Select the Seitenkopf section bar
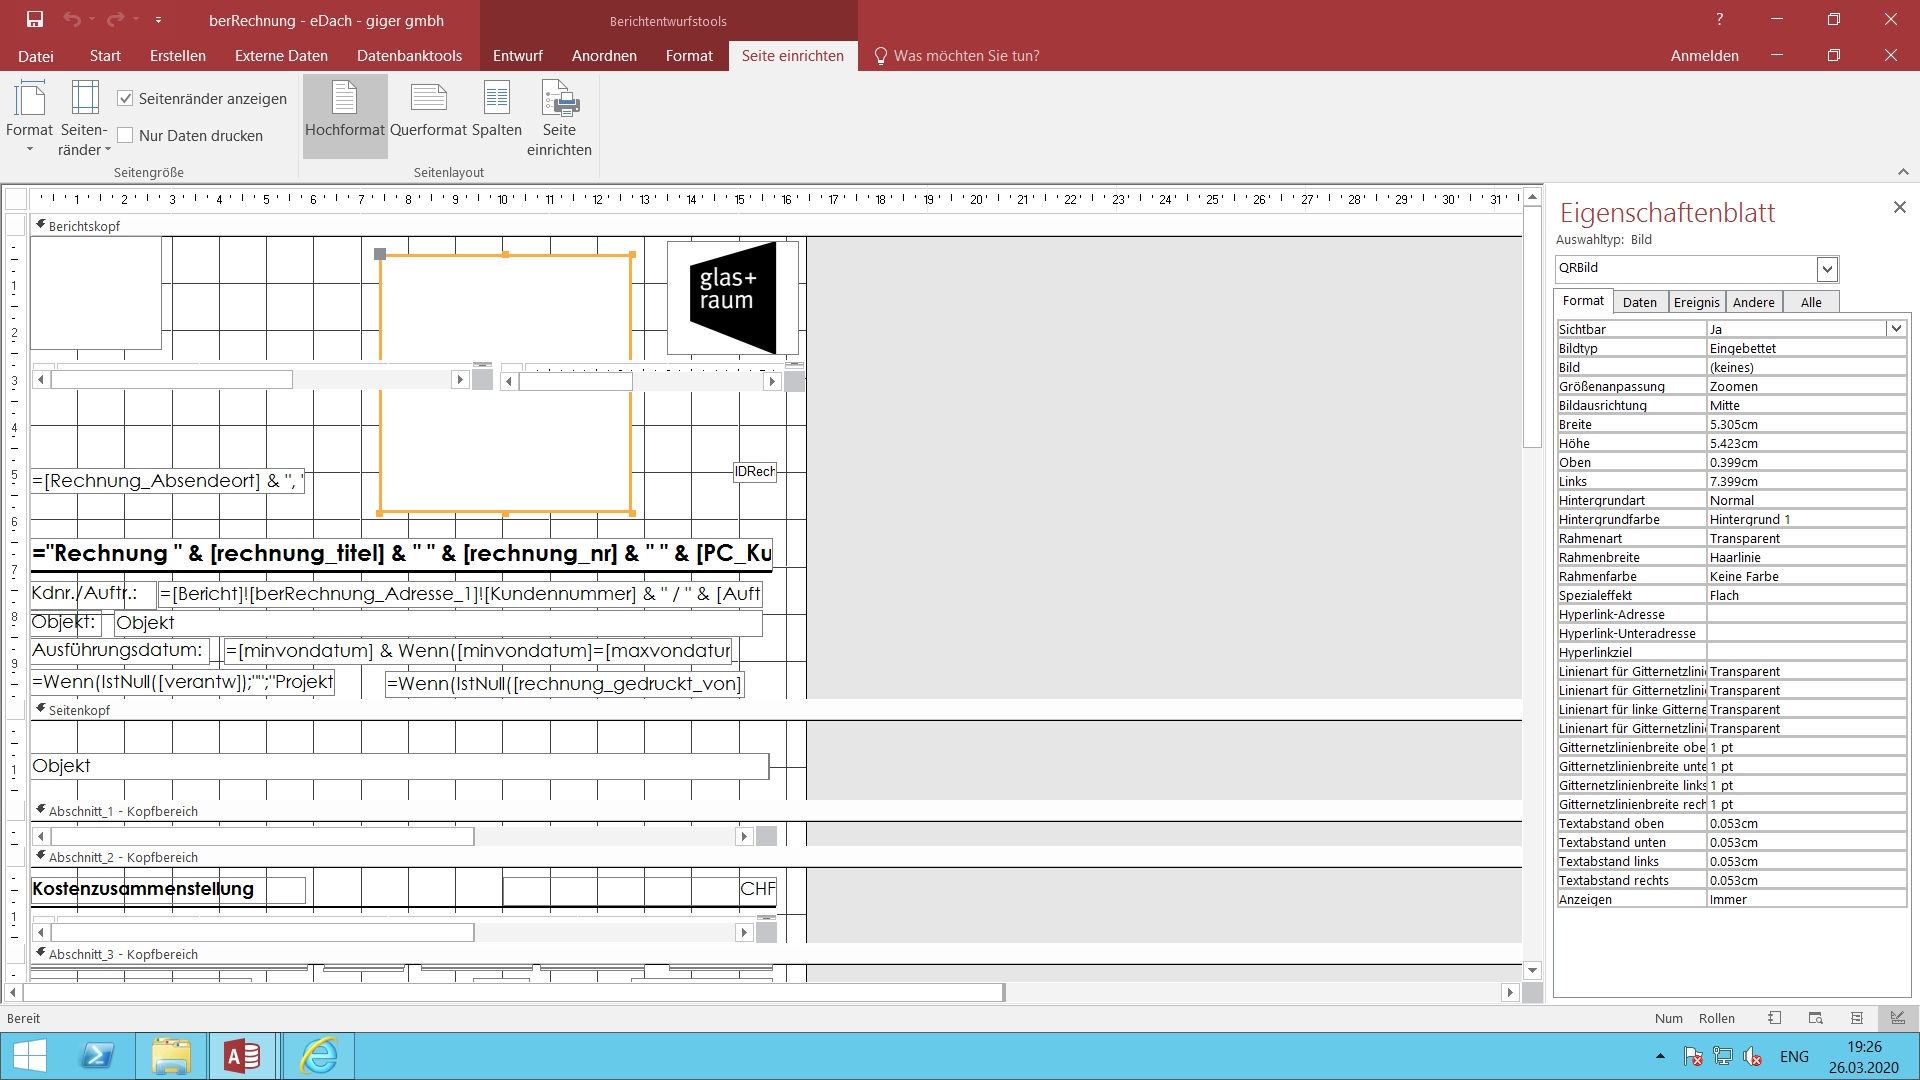This screenshot has width=1920, height=1080. 776,710
